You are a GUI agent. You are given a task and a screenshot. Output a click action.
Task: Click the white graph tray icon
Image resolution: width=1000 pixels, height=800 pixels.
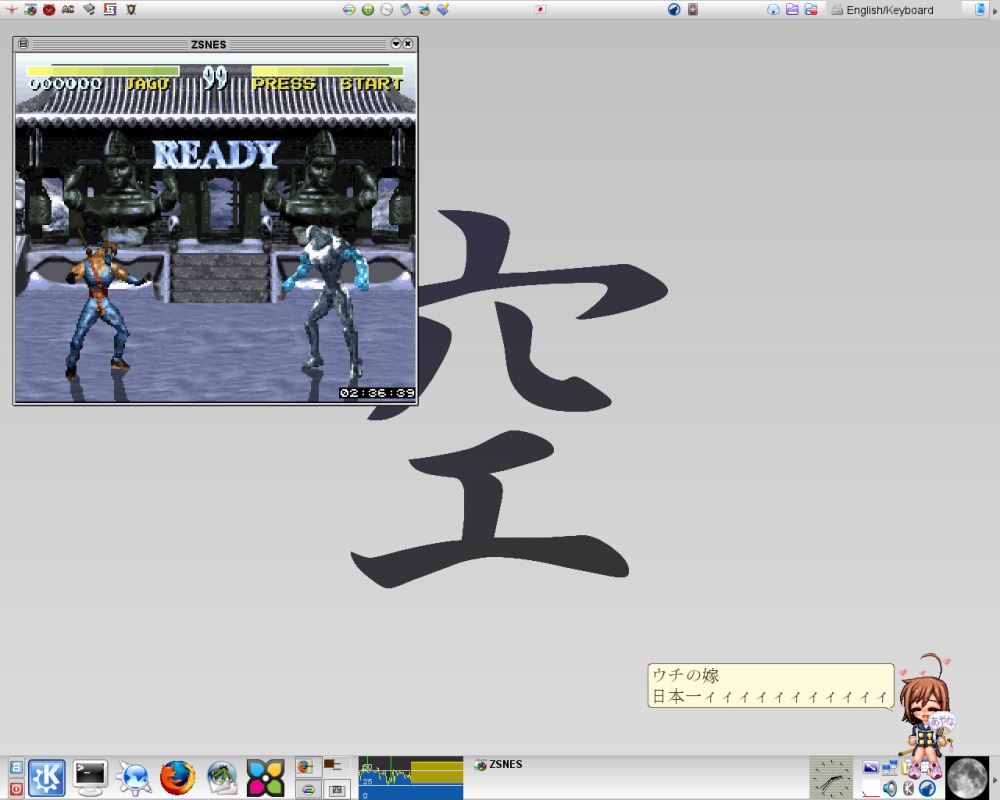point(871,789)
